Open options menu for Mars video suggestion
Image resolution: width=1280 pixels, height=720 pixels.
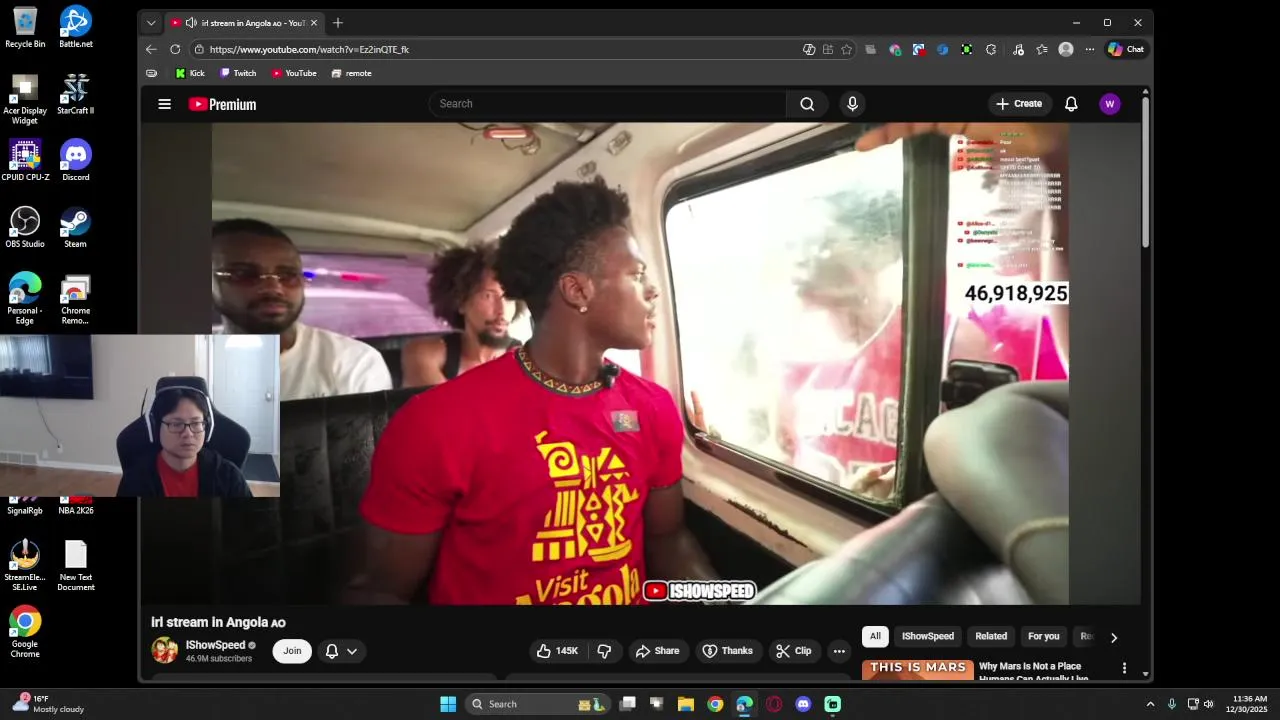[x=1124, y=668]
